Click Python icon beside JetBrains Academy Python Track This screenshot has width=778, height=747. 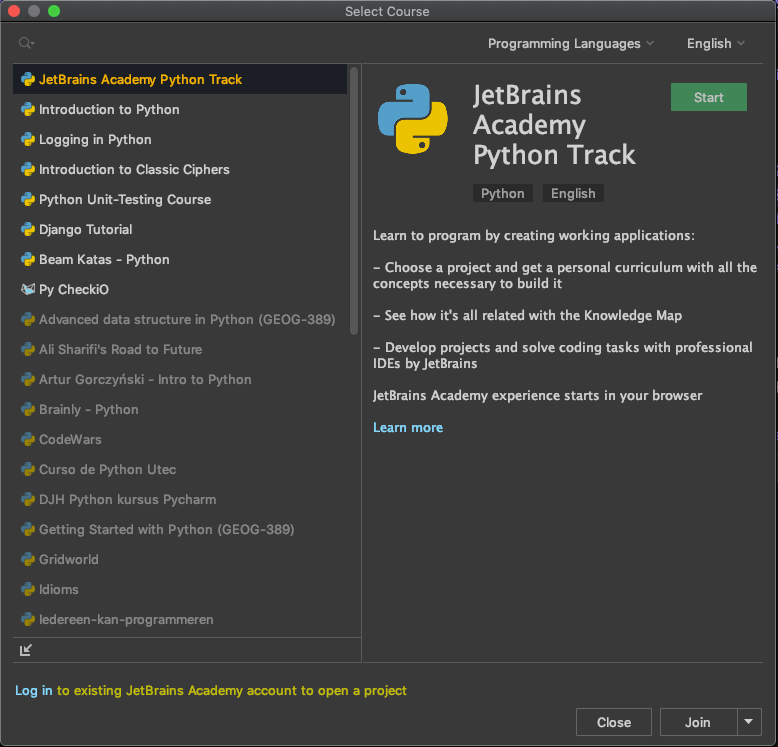point(28,79)
